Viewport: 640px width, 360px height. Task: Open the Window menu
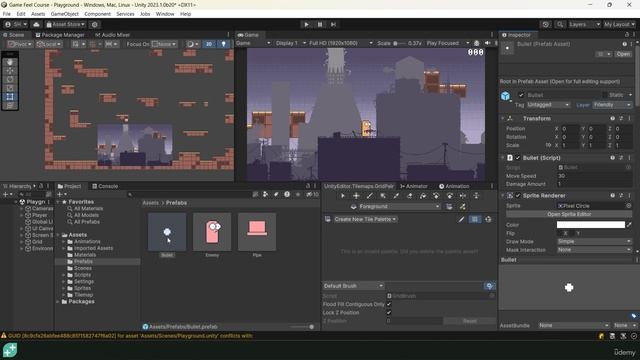[x=165, y=14]
